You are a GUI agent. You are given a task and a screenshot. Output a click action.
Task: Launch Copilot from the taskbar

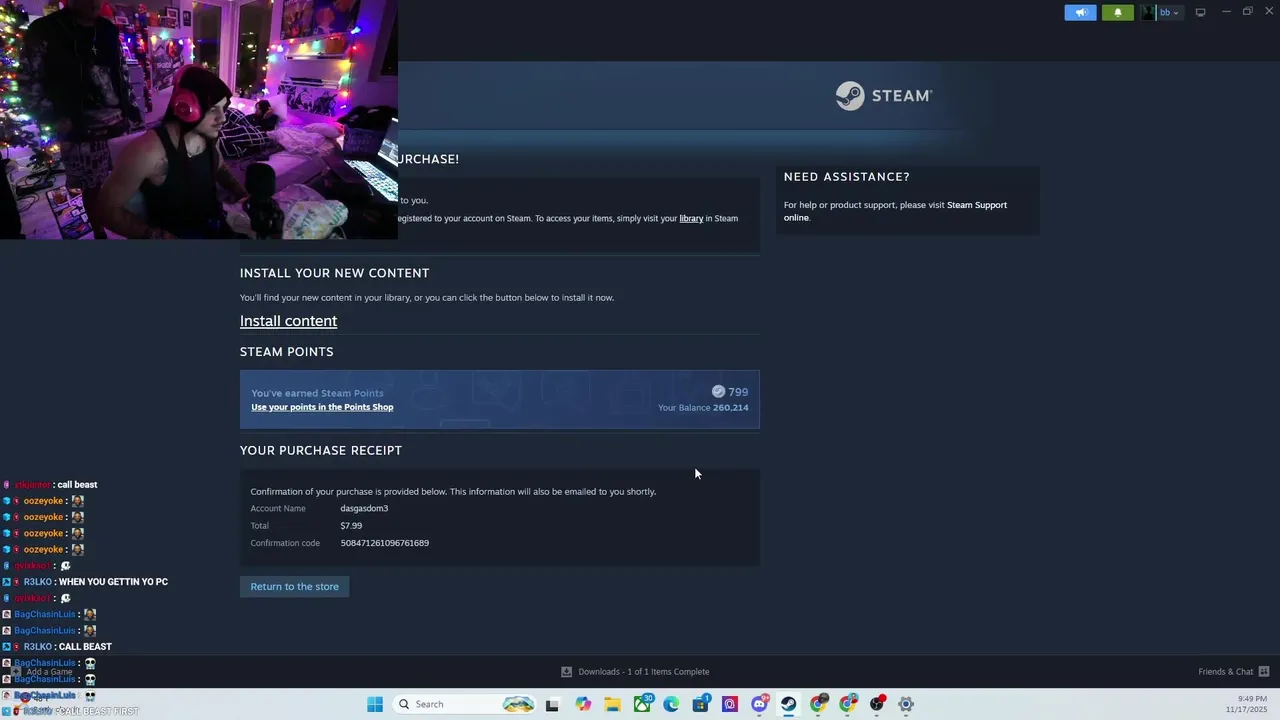[x=583, y=704]
